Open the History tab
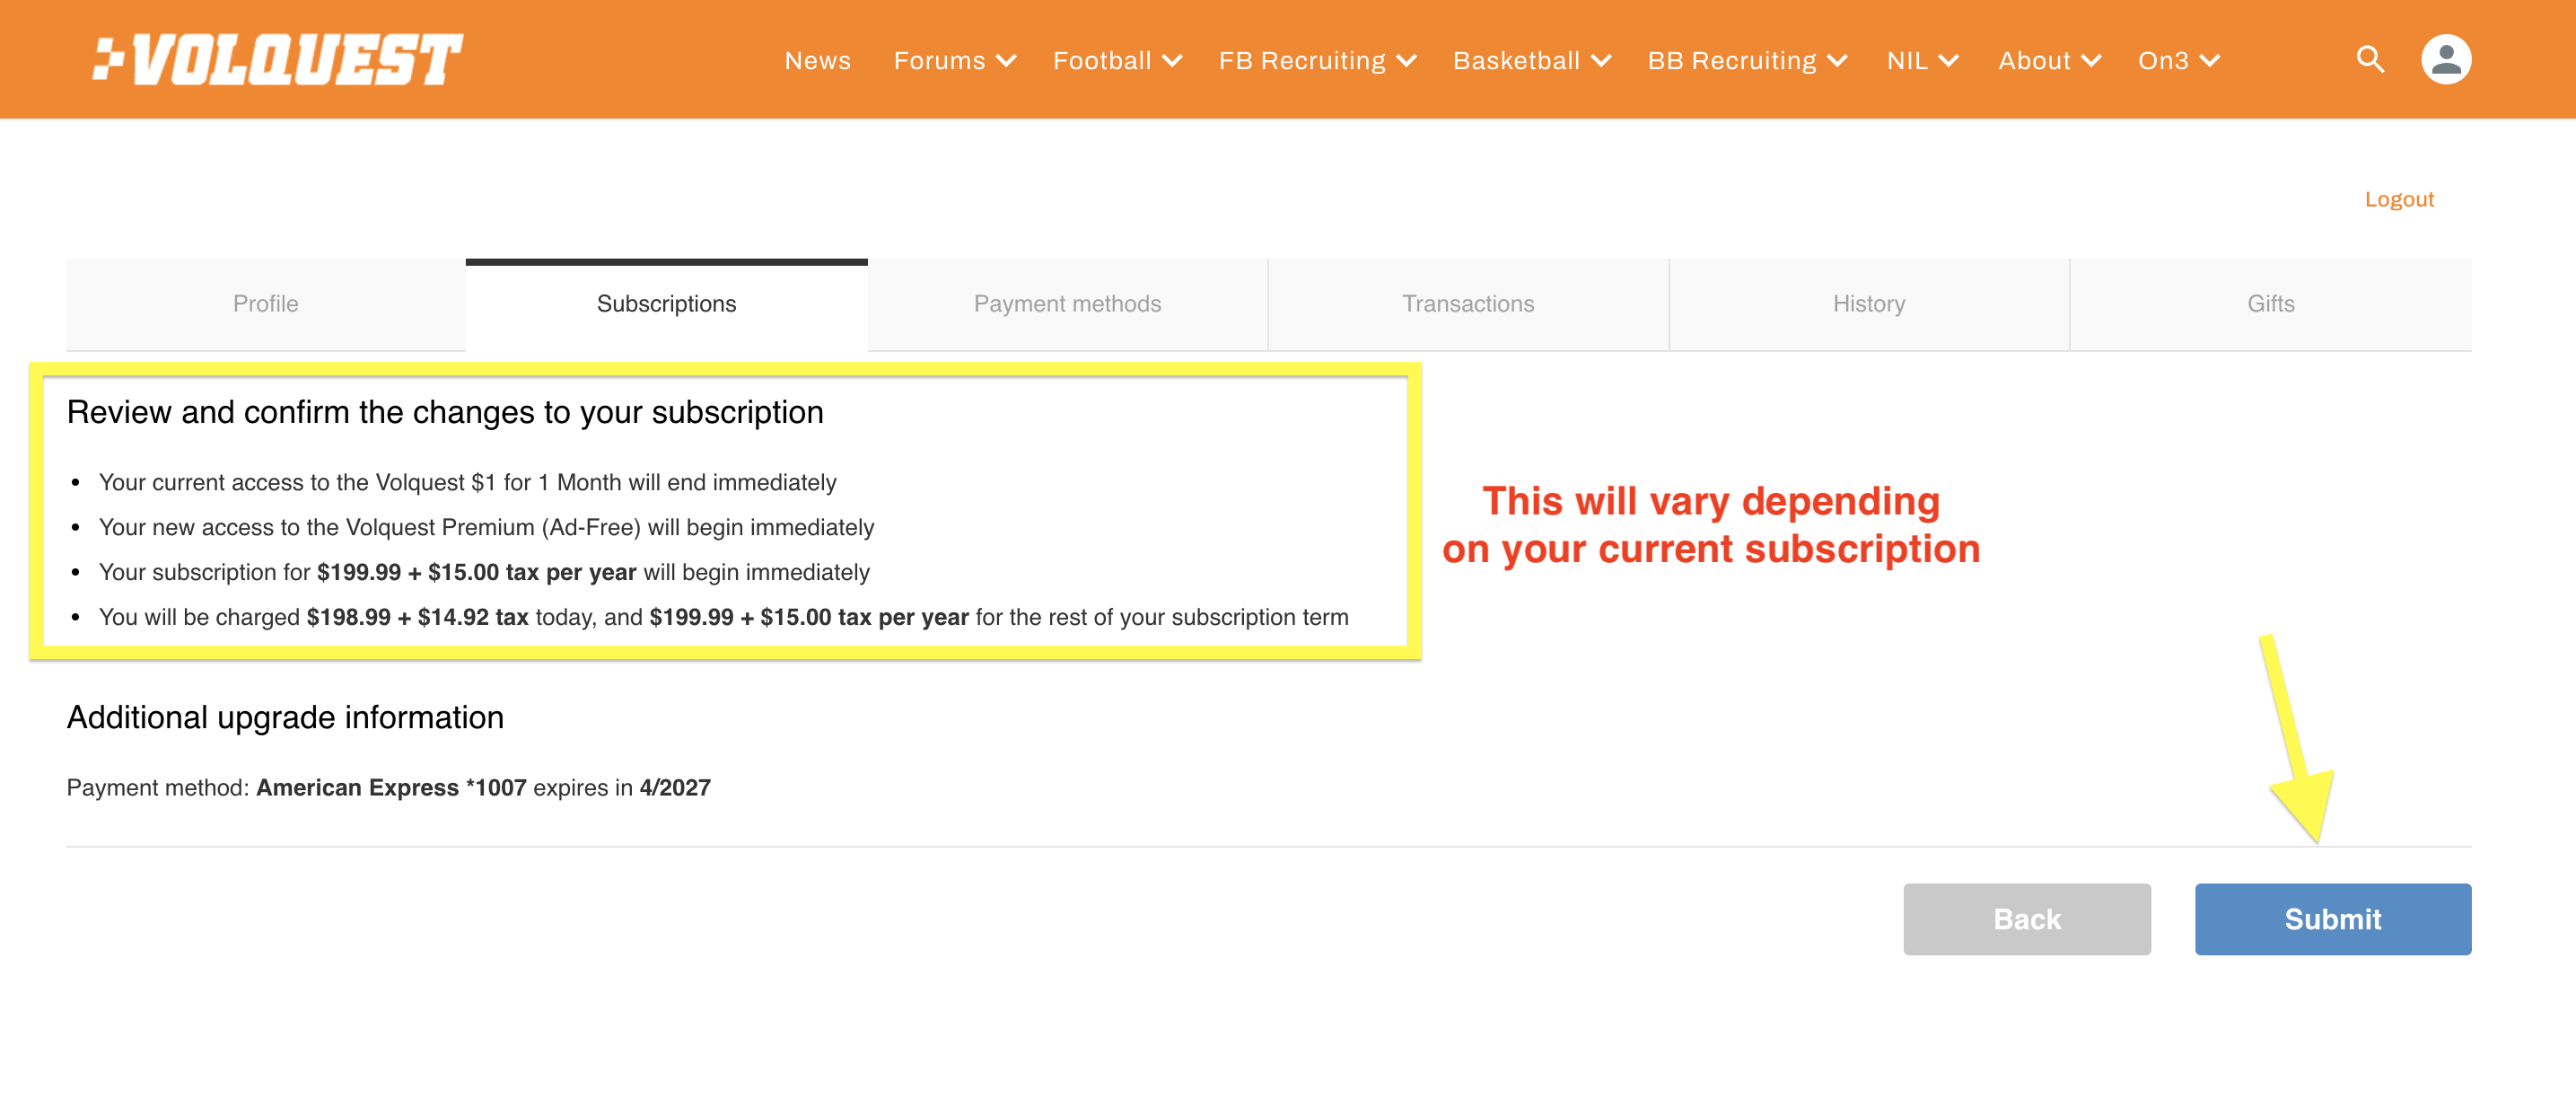The image size is (2576, 1108). (1868, 304)
